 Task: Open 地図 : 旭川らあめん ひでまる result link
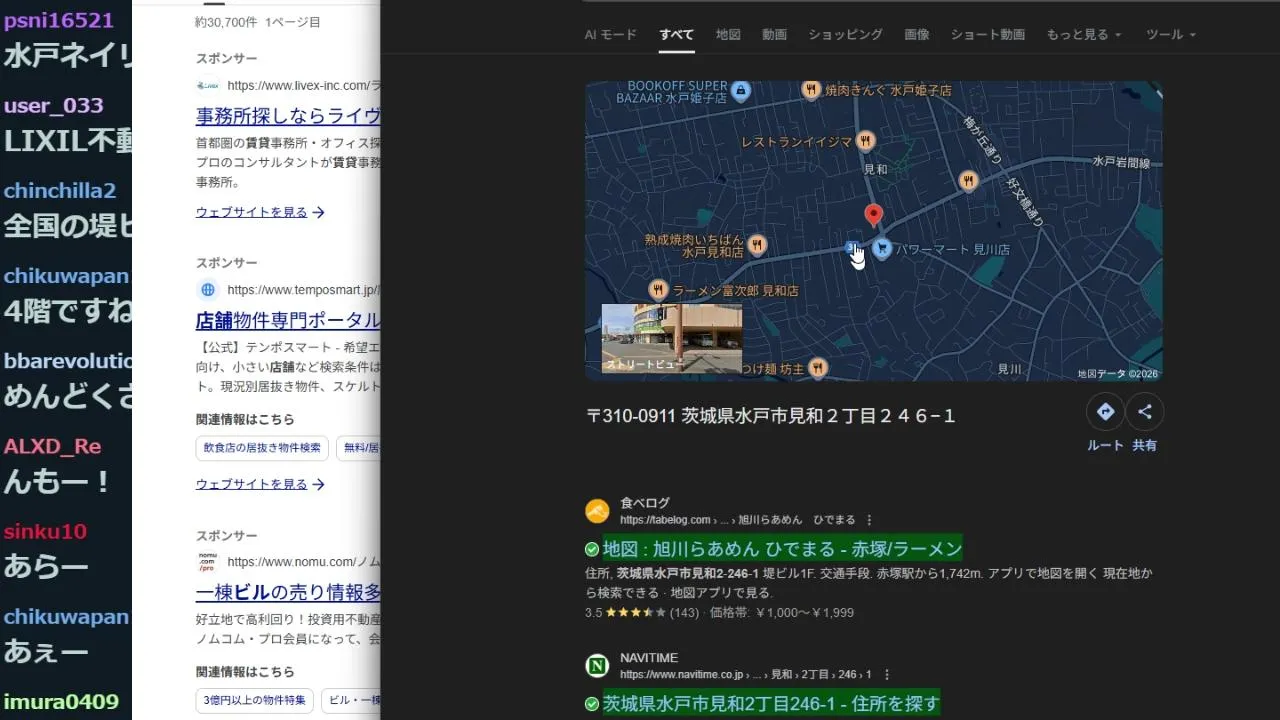click(x=783, y=548)
